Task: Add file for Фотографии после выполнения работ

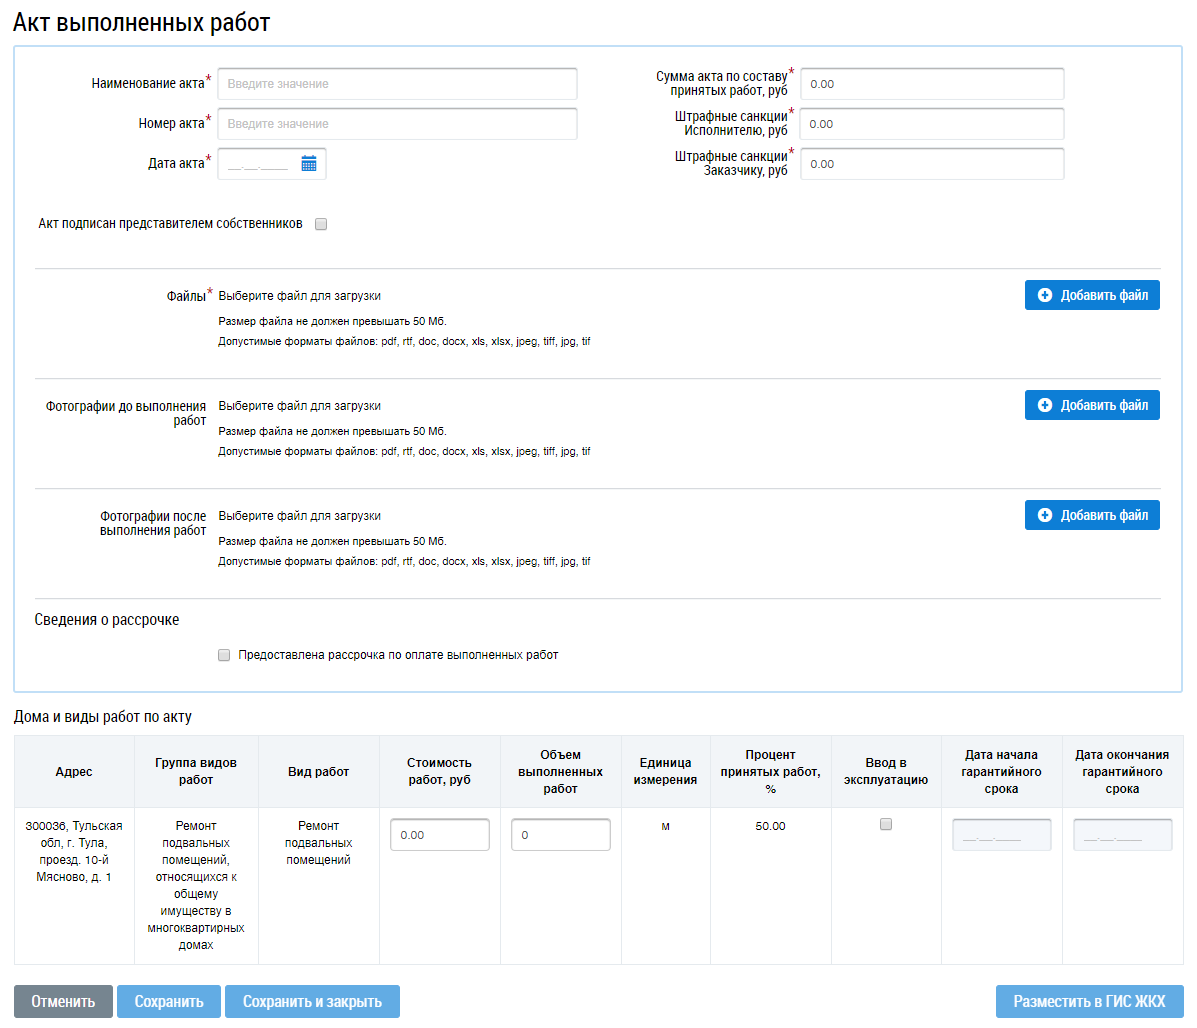Action: [x=1092, y=515]
